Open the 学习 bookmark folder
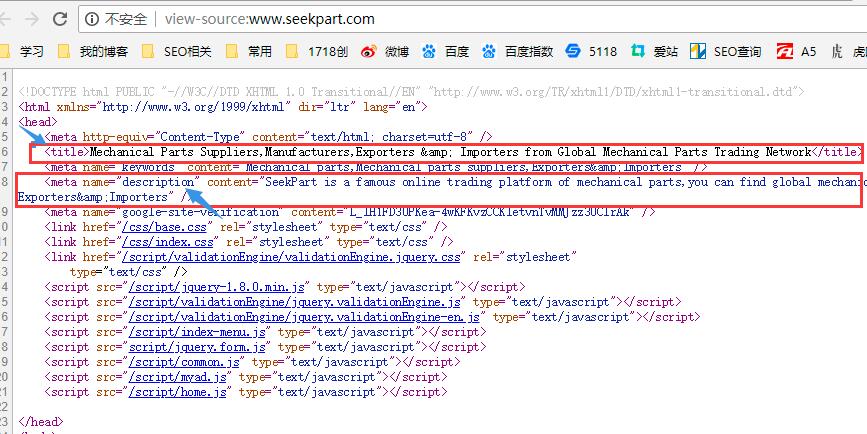 (x=22, y=52)
